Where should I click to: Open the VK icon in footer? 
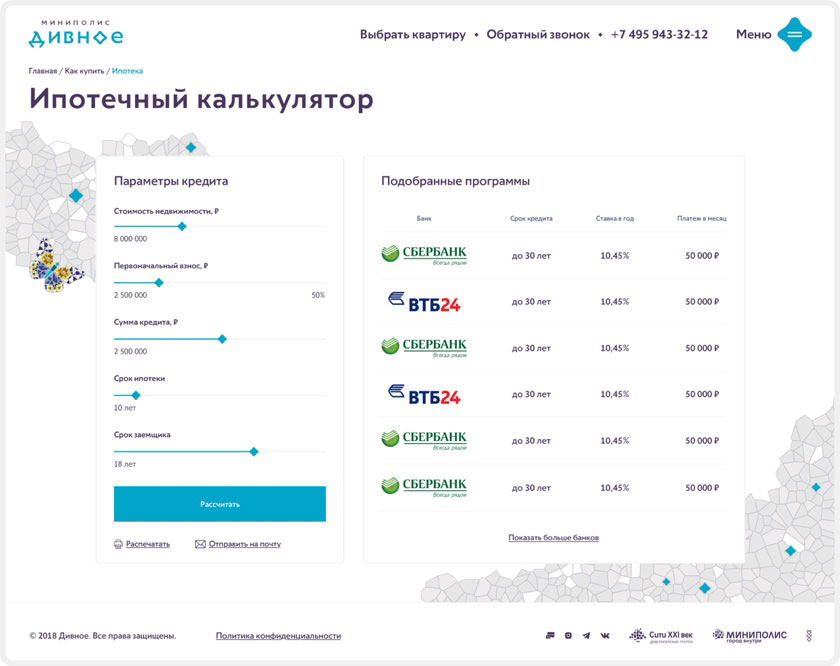[605, 635]
